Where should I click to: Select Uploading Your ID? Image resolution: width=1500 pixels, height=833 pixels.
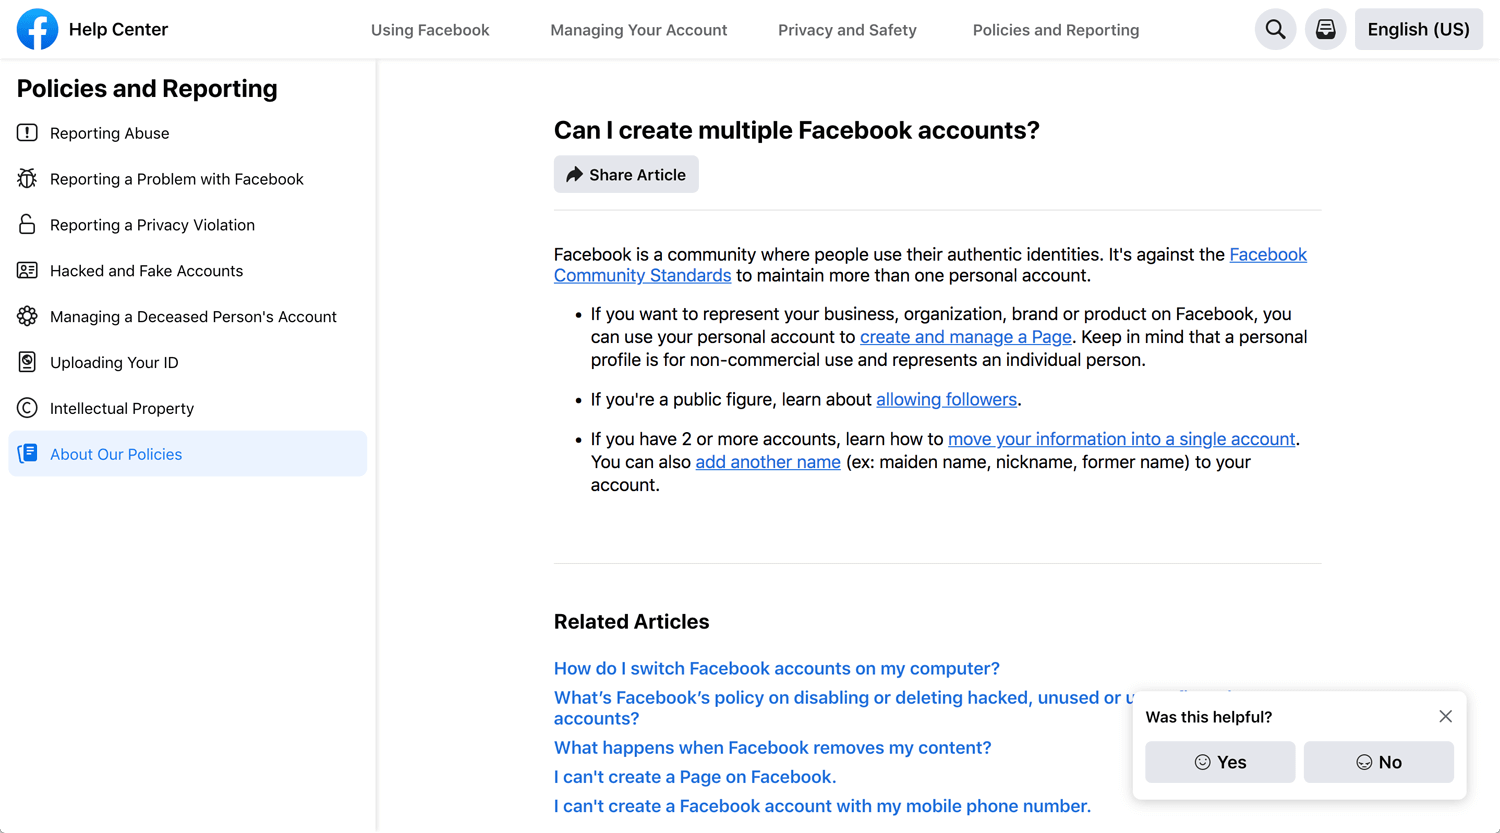(x=188, y=362)
